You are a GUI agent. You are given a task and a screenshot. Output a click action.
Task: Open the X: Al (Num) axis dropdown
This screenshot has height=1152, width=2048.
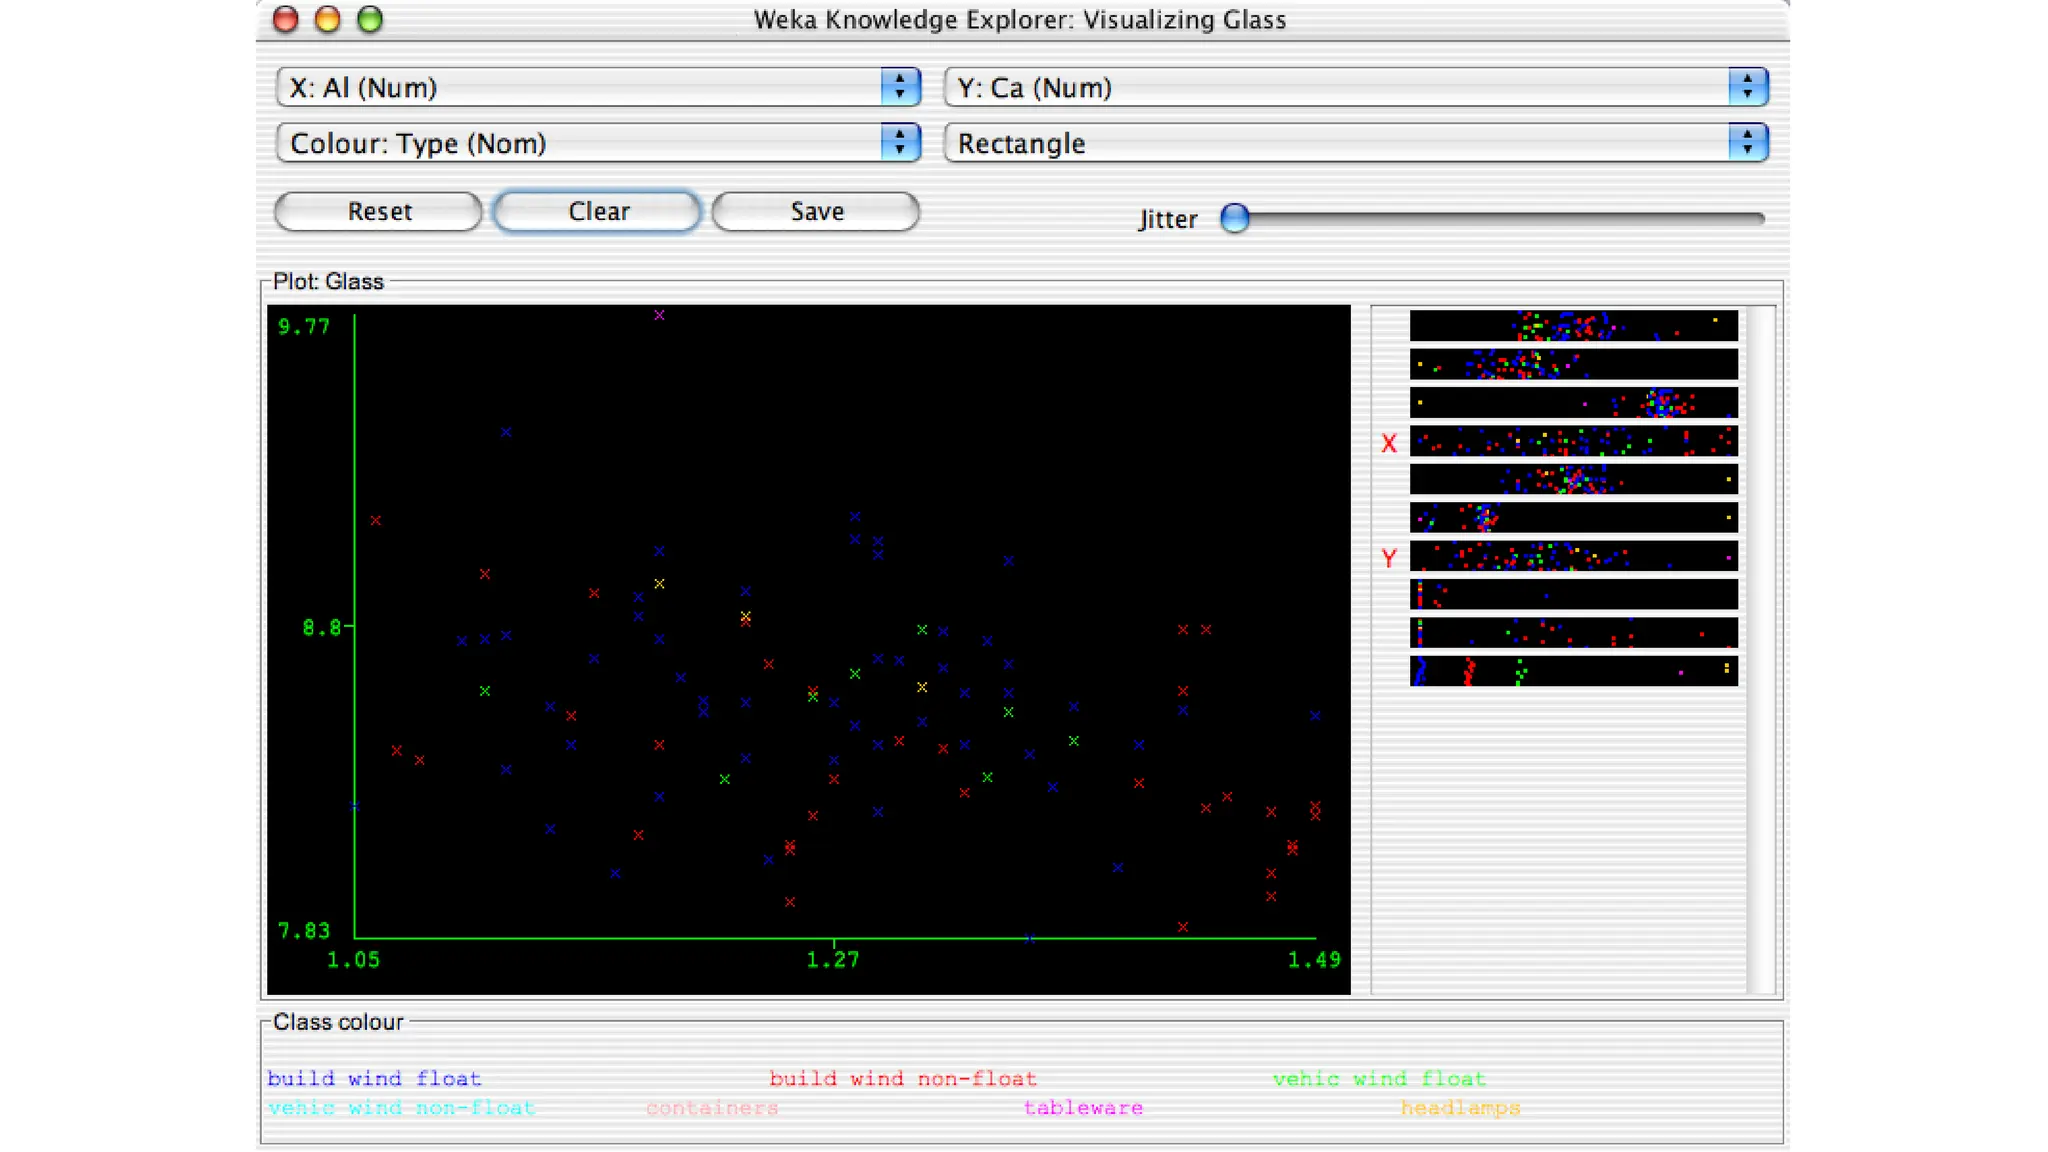coord(598,88)
